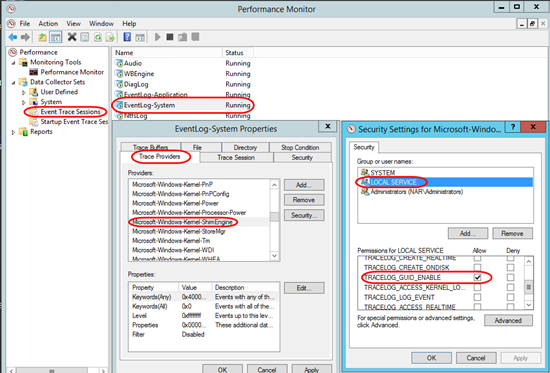Collapse the Monitoring Tools tree node
This screenshot has width=550, height=373.
[x=14, y=63]
